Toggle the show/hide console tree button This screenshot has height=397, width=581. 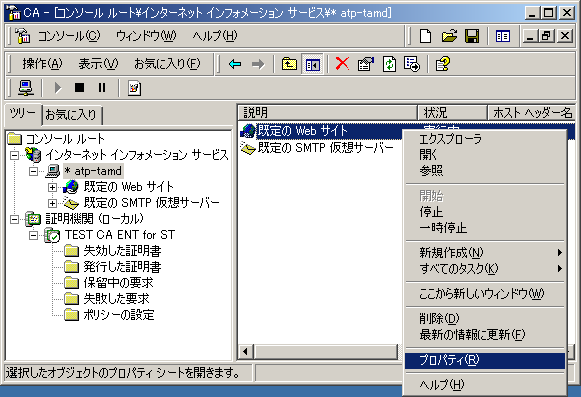point(312,64)
